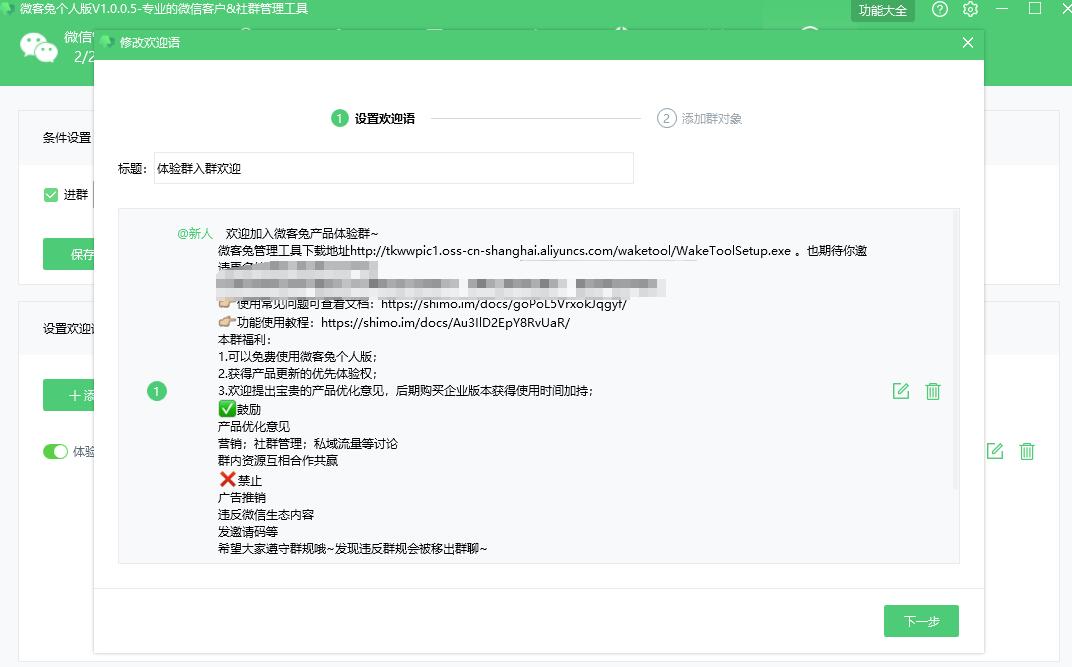Delete the welcome message numbered 1
Image resolution: width=1072 pixels, height=667 pixels.
point(933,391)
